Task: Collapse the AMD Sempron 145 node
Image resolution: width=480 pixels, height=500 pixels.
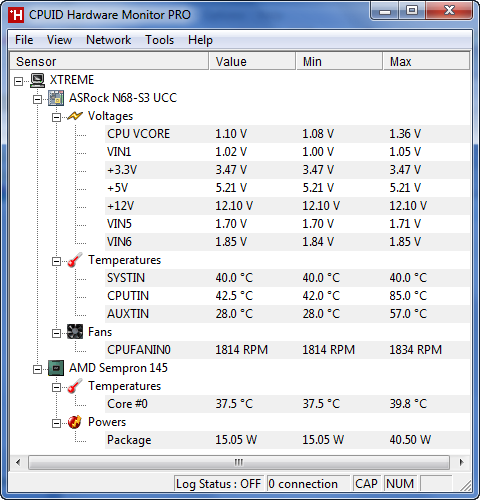Action: tap(38, 369)
